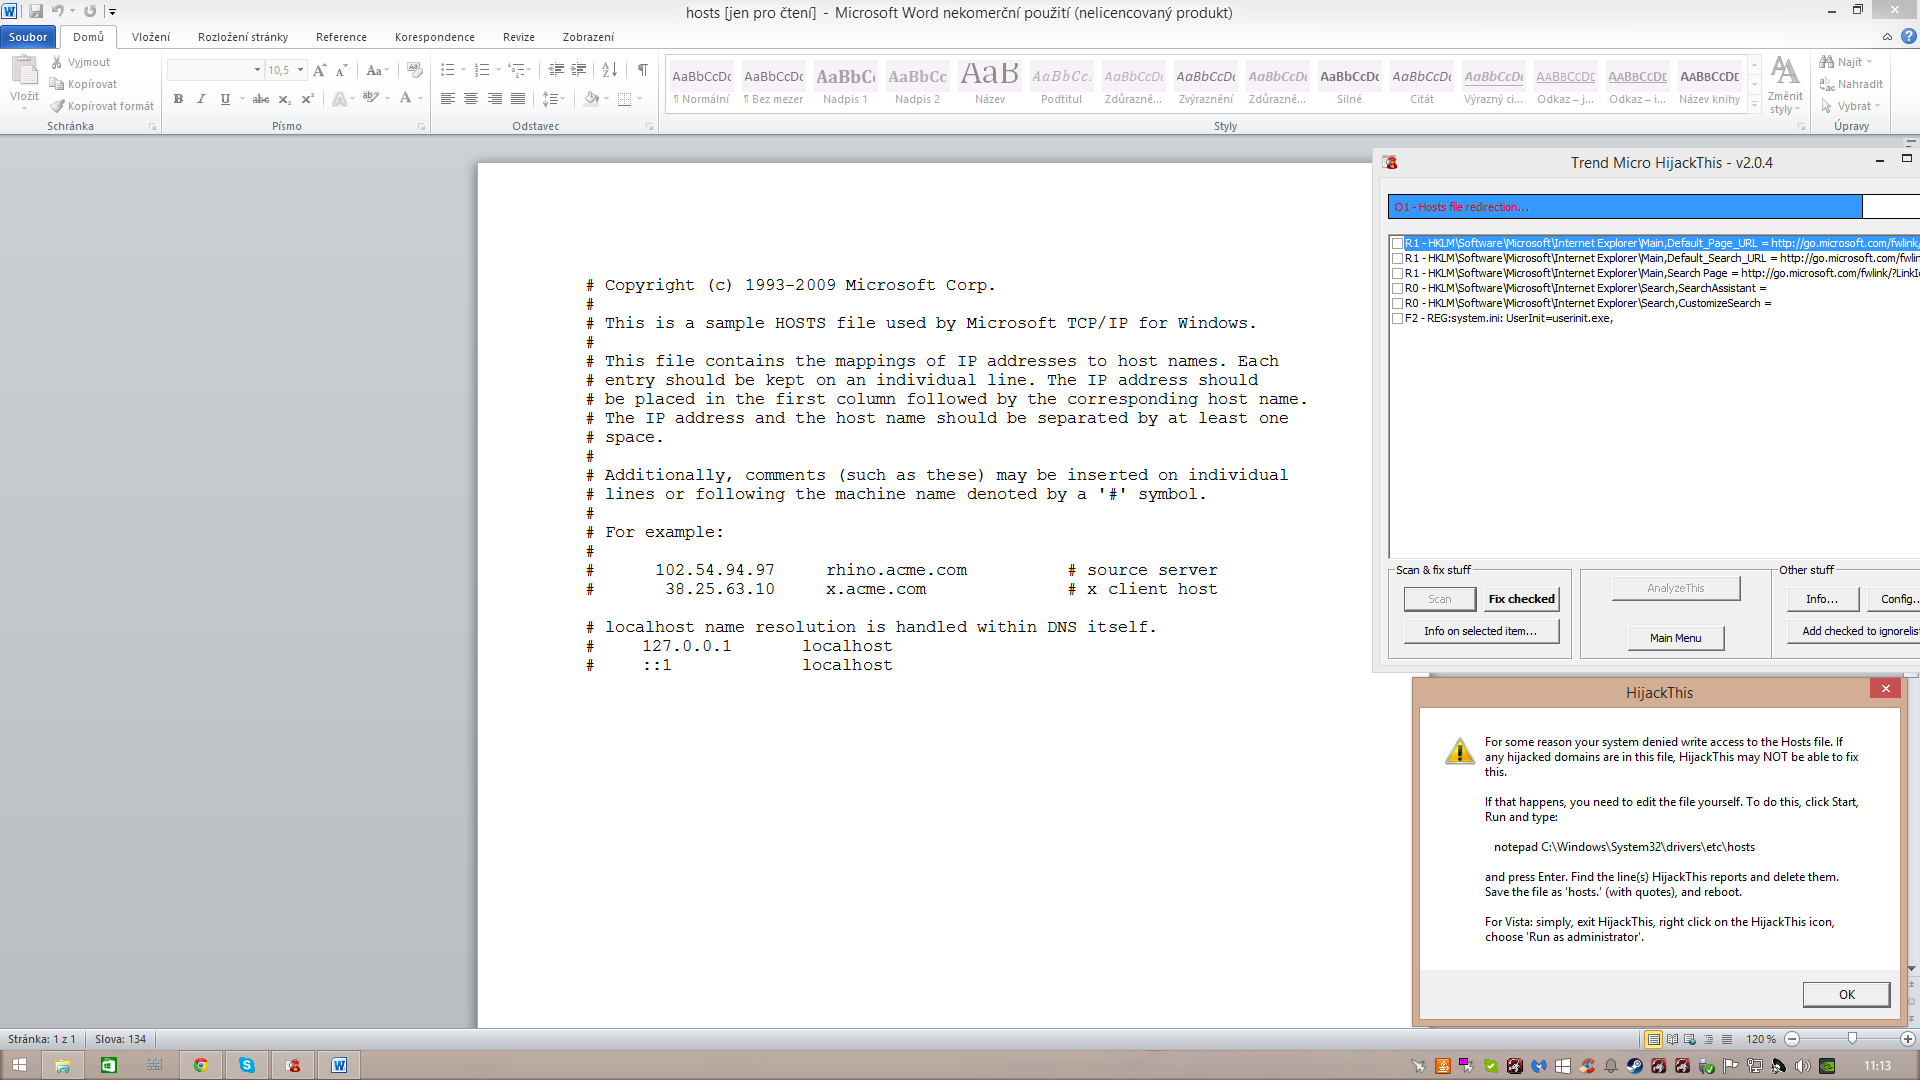Switch to the Vložení ribbon tab
Image resolution: width=1920 pixels, height=1080 pixels.
(151, 37)
